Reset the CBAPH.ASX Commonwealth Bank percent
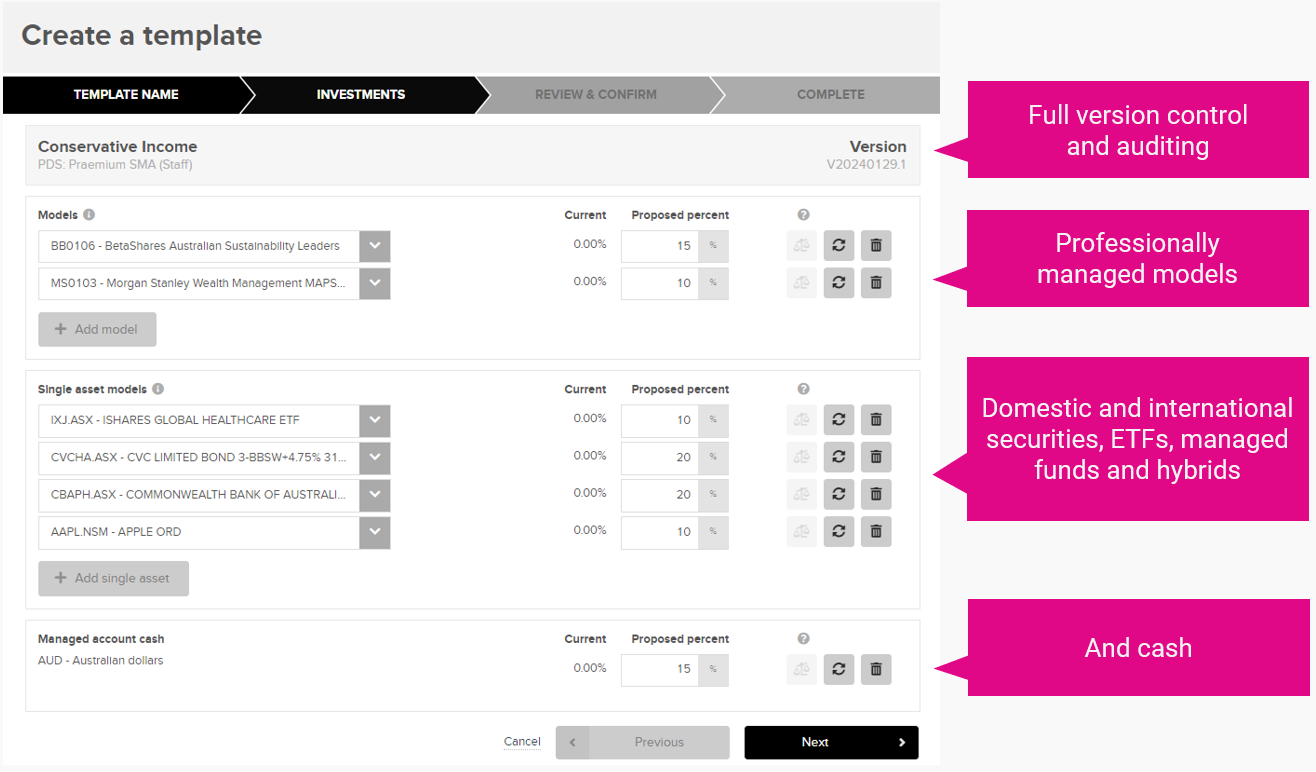Screen dimensions: 1316x772 (x=838, y=494)
